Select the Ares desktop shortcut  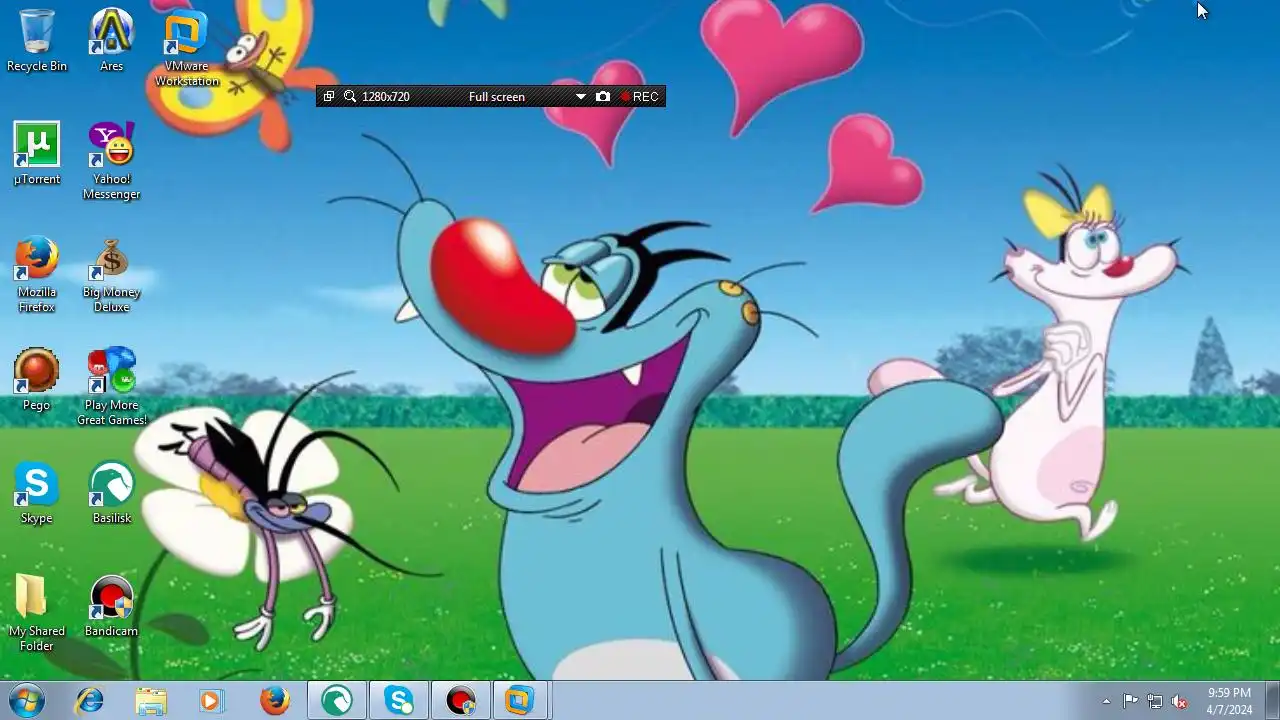[x=111, y=40]
